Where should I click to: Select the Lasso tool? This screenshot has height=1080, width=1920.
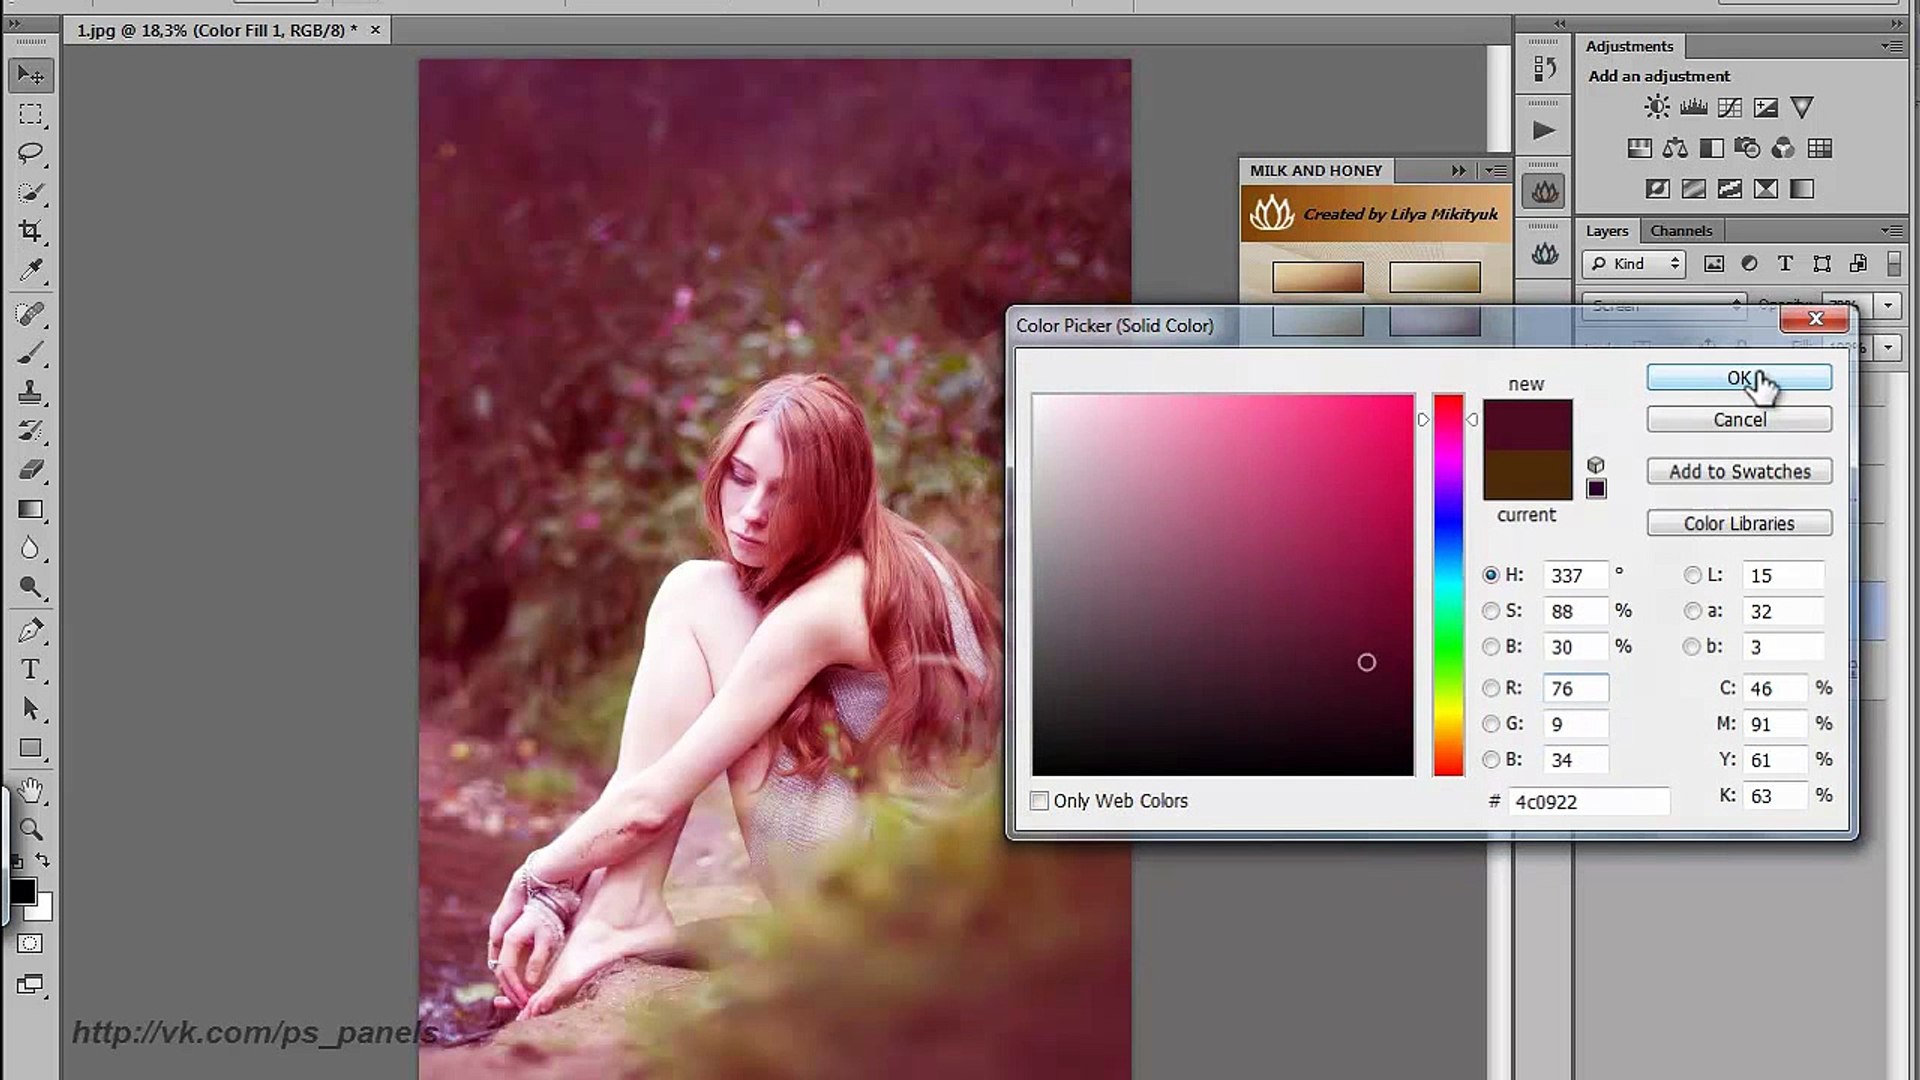point(30,153)
